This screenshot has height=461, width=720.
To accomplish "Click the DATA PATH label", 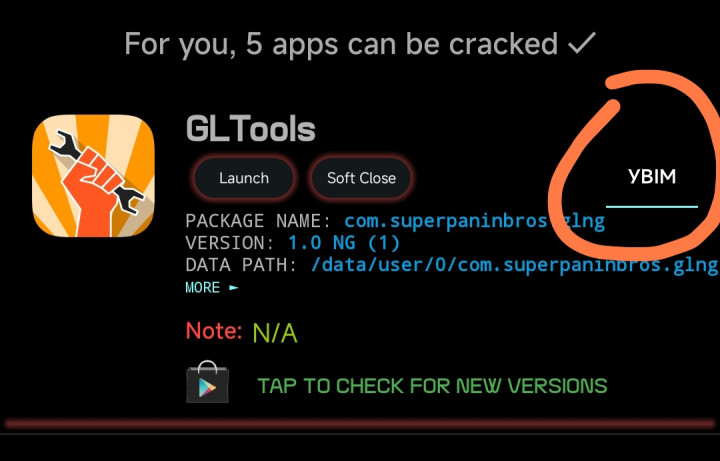I will tap(241, 265).
